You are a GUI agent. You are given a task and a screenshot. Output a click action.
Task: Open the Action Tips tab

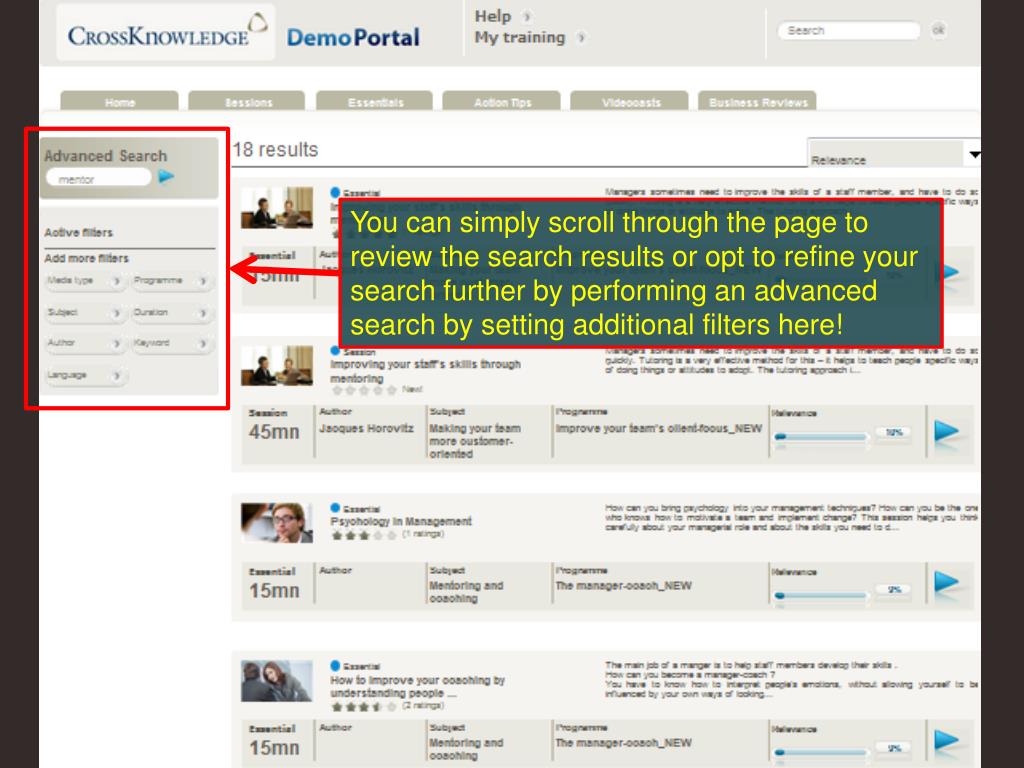coord(502,102)
